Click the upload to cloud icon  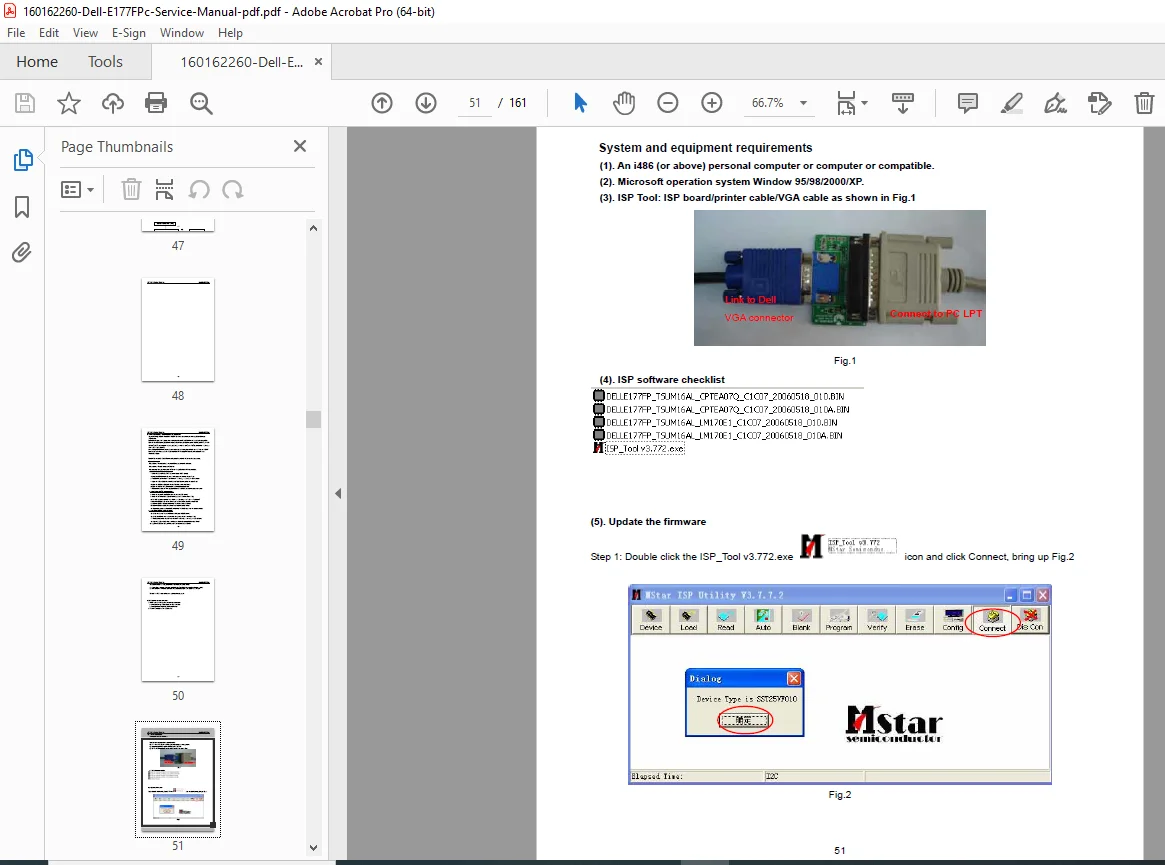[112, 103]
